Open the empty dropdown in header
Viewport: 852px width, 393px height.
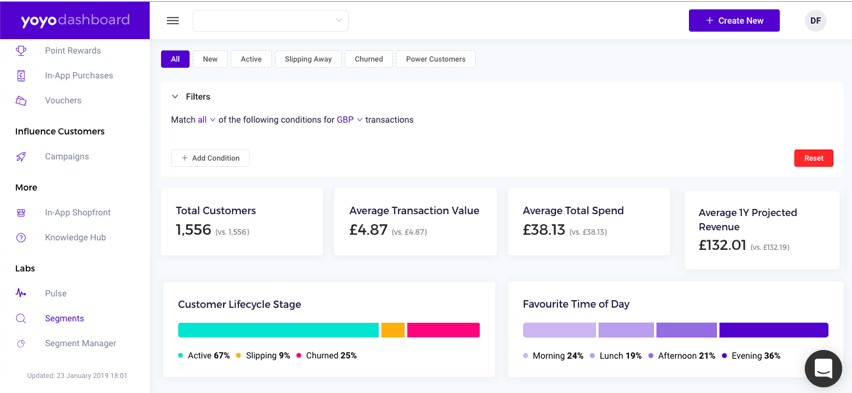click(x=271, y=21)
